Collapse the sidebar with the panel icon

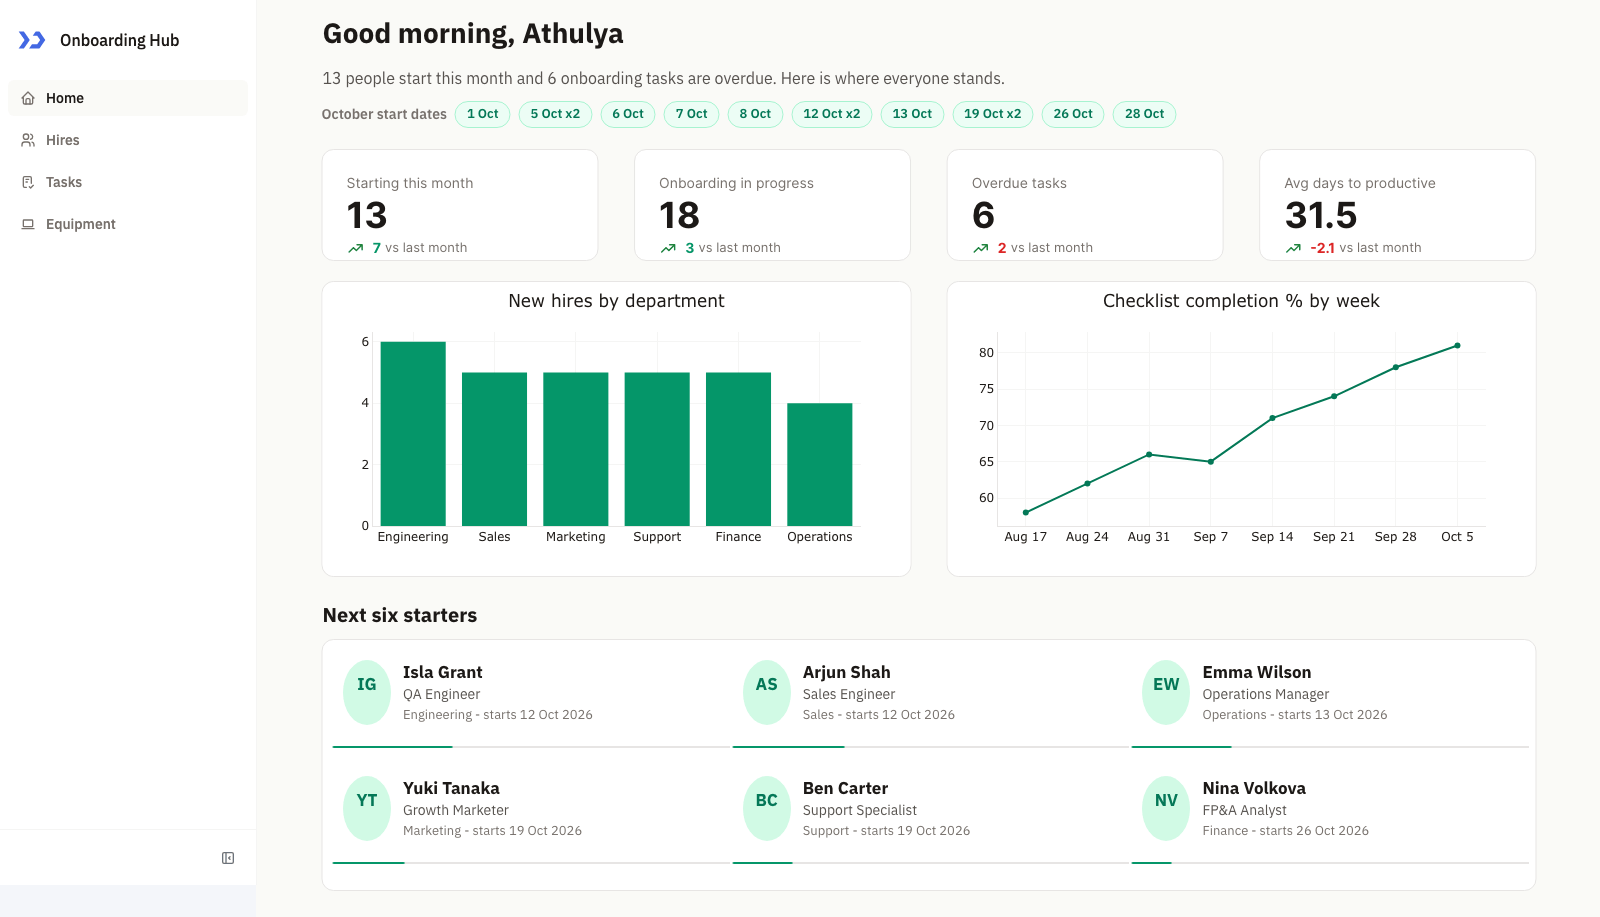coord(228,858)
